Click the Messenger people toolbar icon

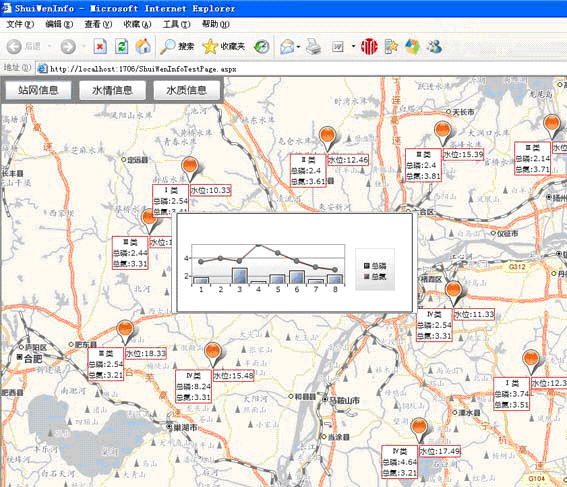pyautogui.click(x=434, y=47)
